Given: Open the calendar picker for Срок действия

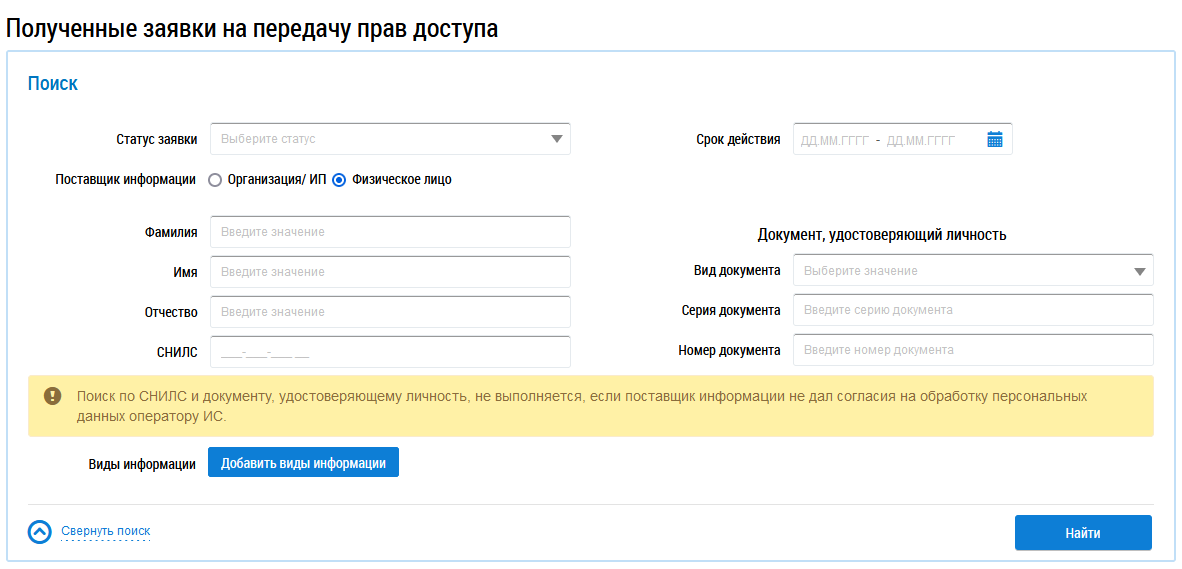Looking at the screenshot, I should tap(994, 140).
